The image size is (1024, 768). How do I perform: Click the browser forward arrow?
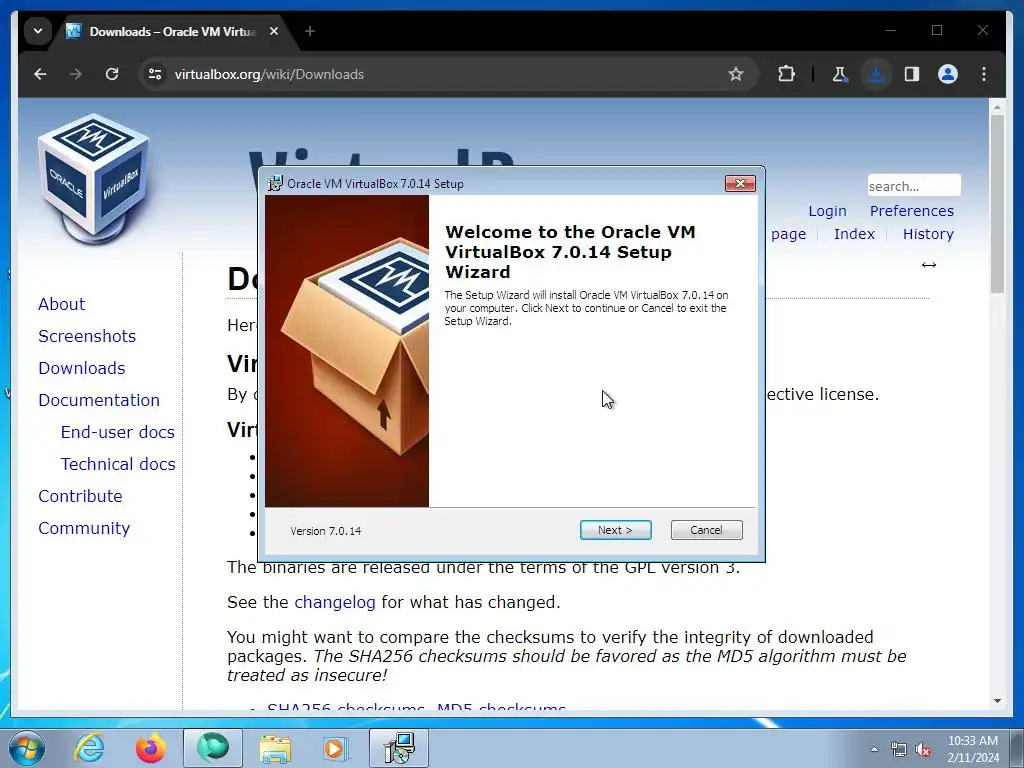76,74
